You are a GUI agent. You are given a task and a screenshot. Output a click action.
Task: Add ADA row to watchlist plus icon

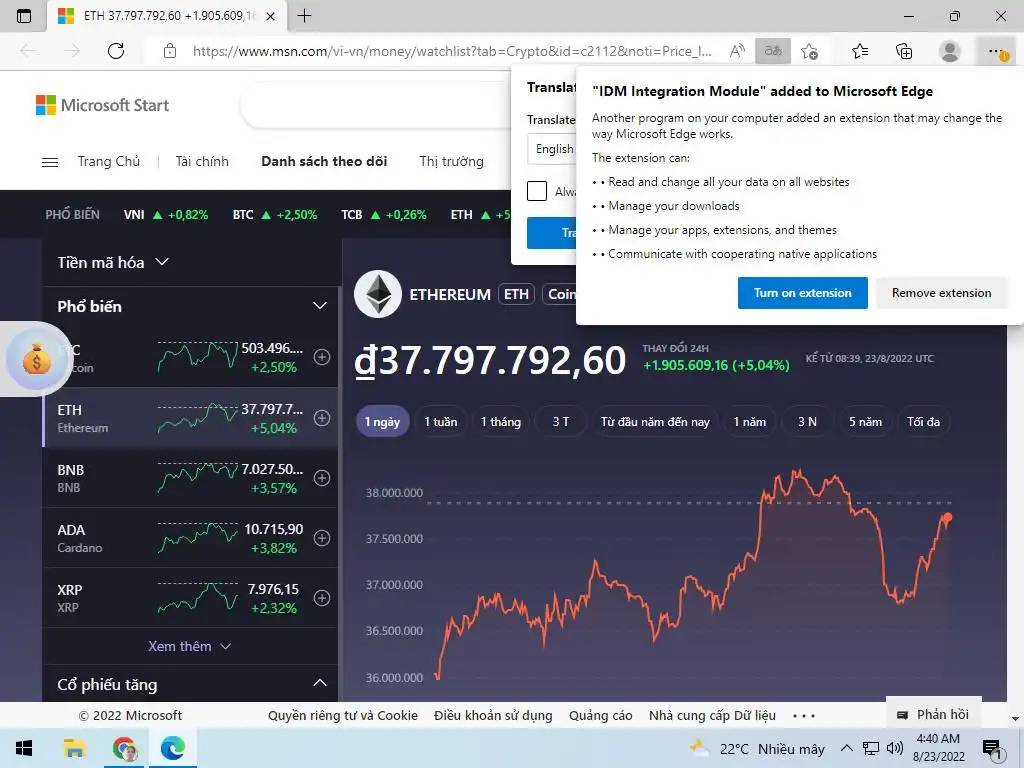322,538
